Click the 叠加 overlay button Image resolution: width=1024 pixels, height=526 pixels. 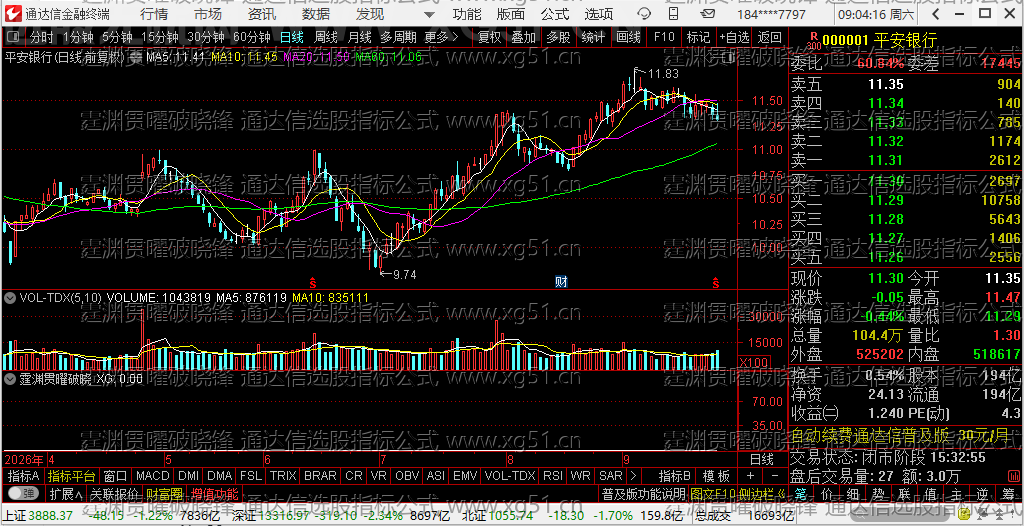[523, 37]
